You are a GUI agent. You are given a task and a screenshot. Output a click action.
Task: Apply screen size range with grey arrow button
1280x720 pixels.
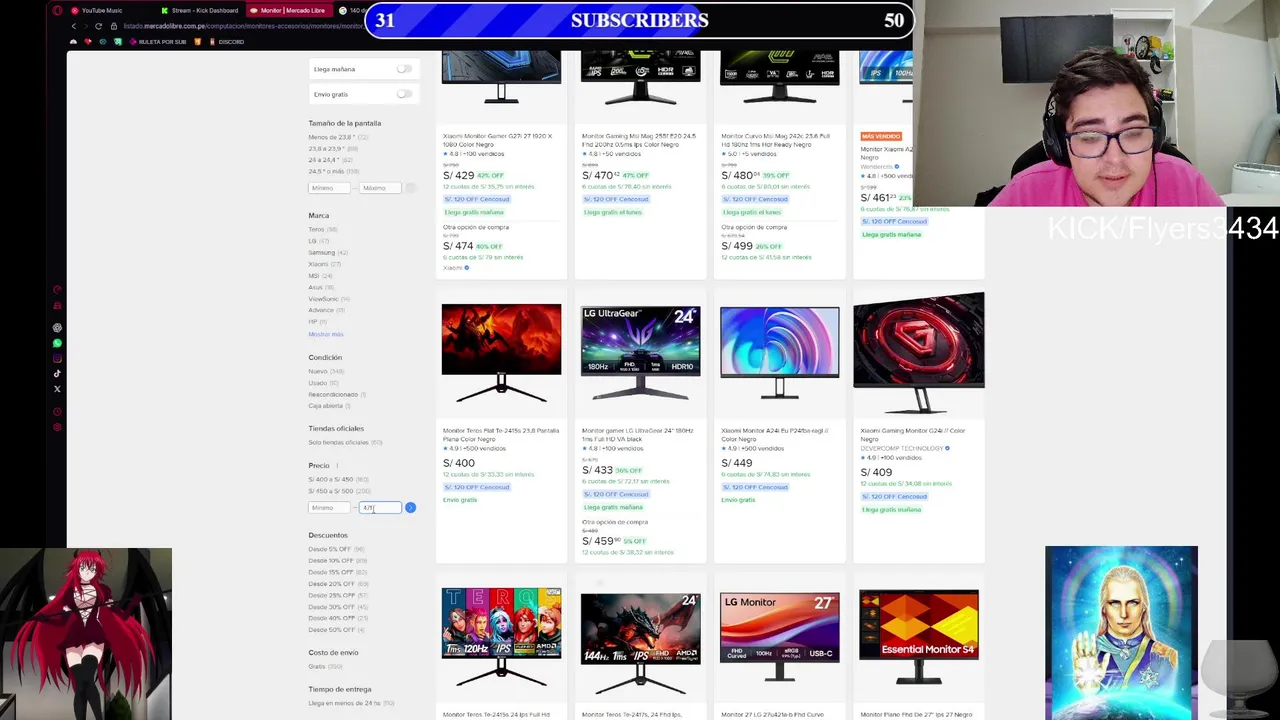click(410, 188)
